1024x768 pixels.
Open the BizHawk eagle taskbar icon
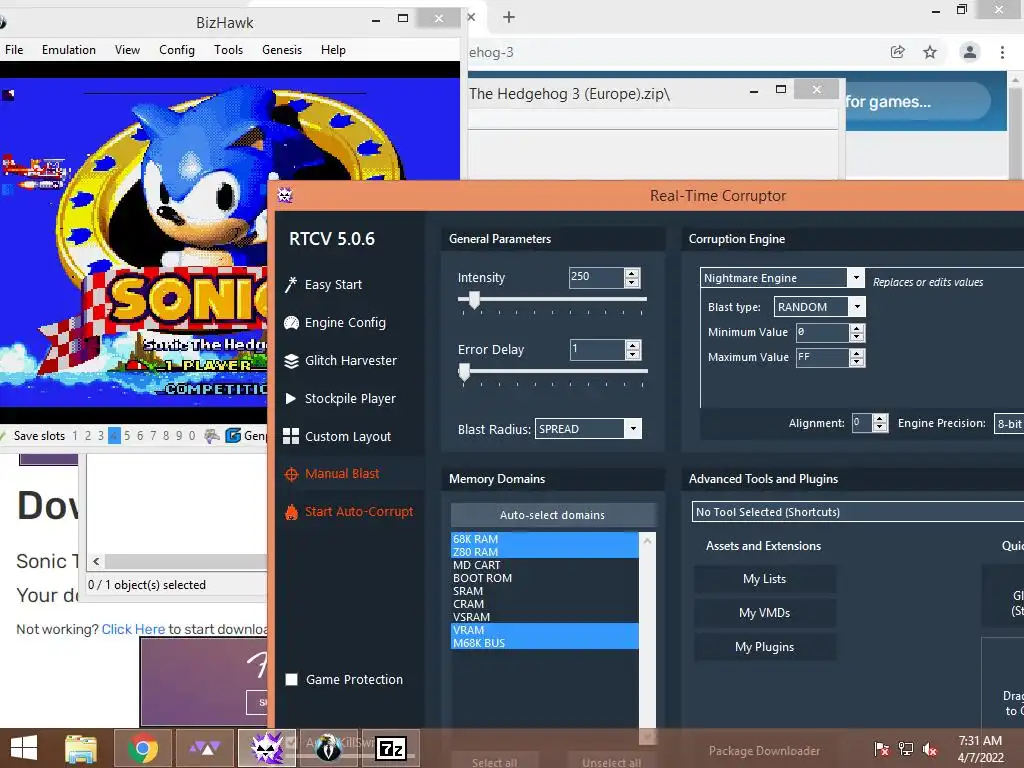pyautogui.click(x=328, y=748)
